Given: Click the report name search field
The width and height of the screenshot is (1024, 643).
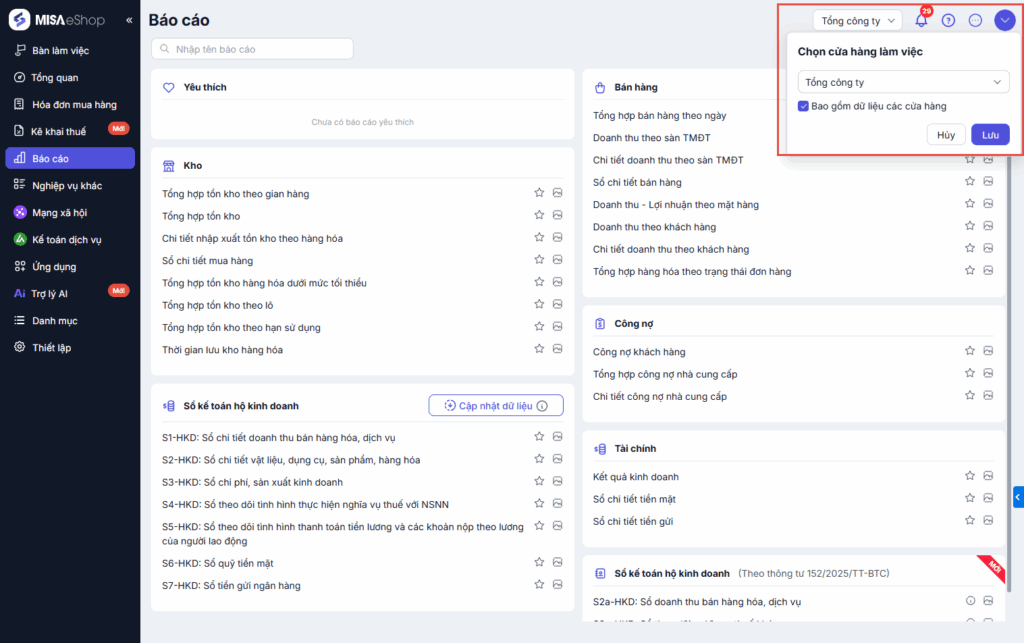Looking at the screenshot, I should pyautogui.click(x=253, y=49).
